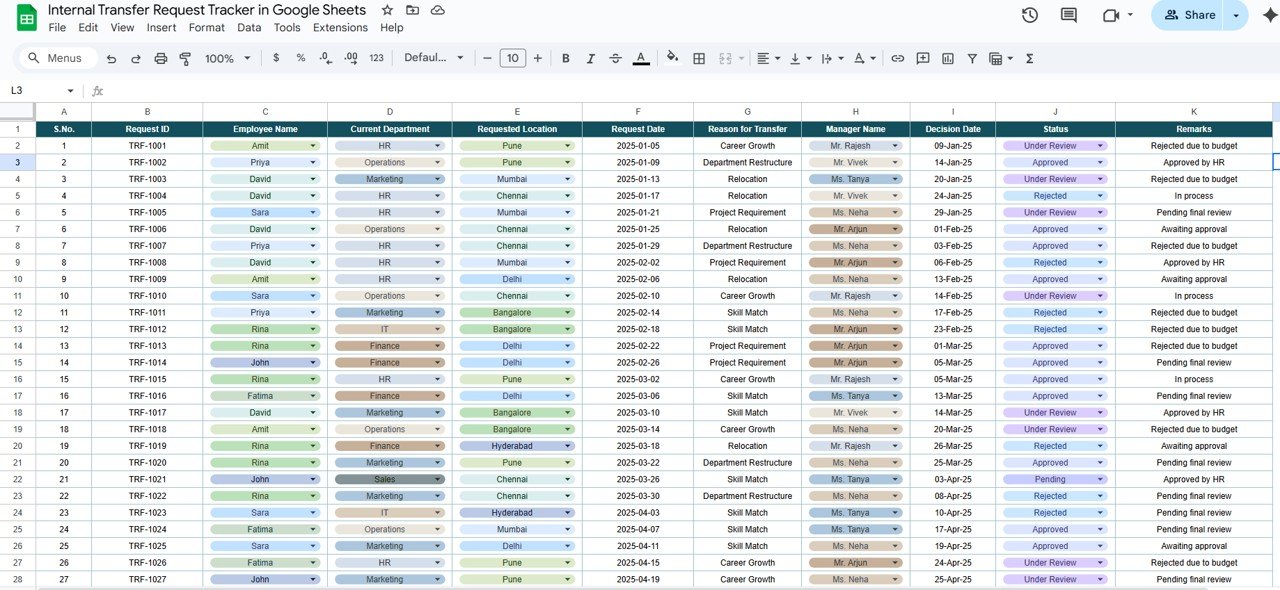
Task: Click the undo icon in toolbar
Action: [111, 59]
